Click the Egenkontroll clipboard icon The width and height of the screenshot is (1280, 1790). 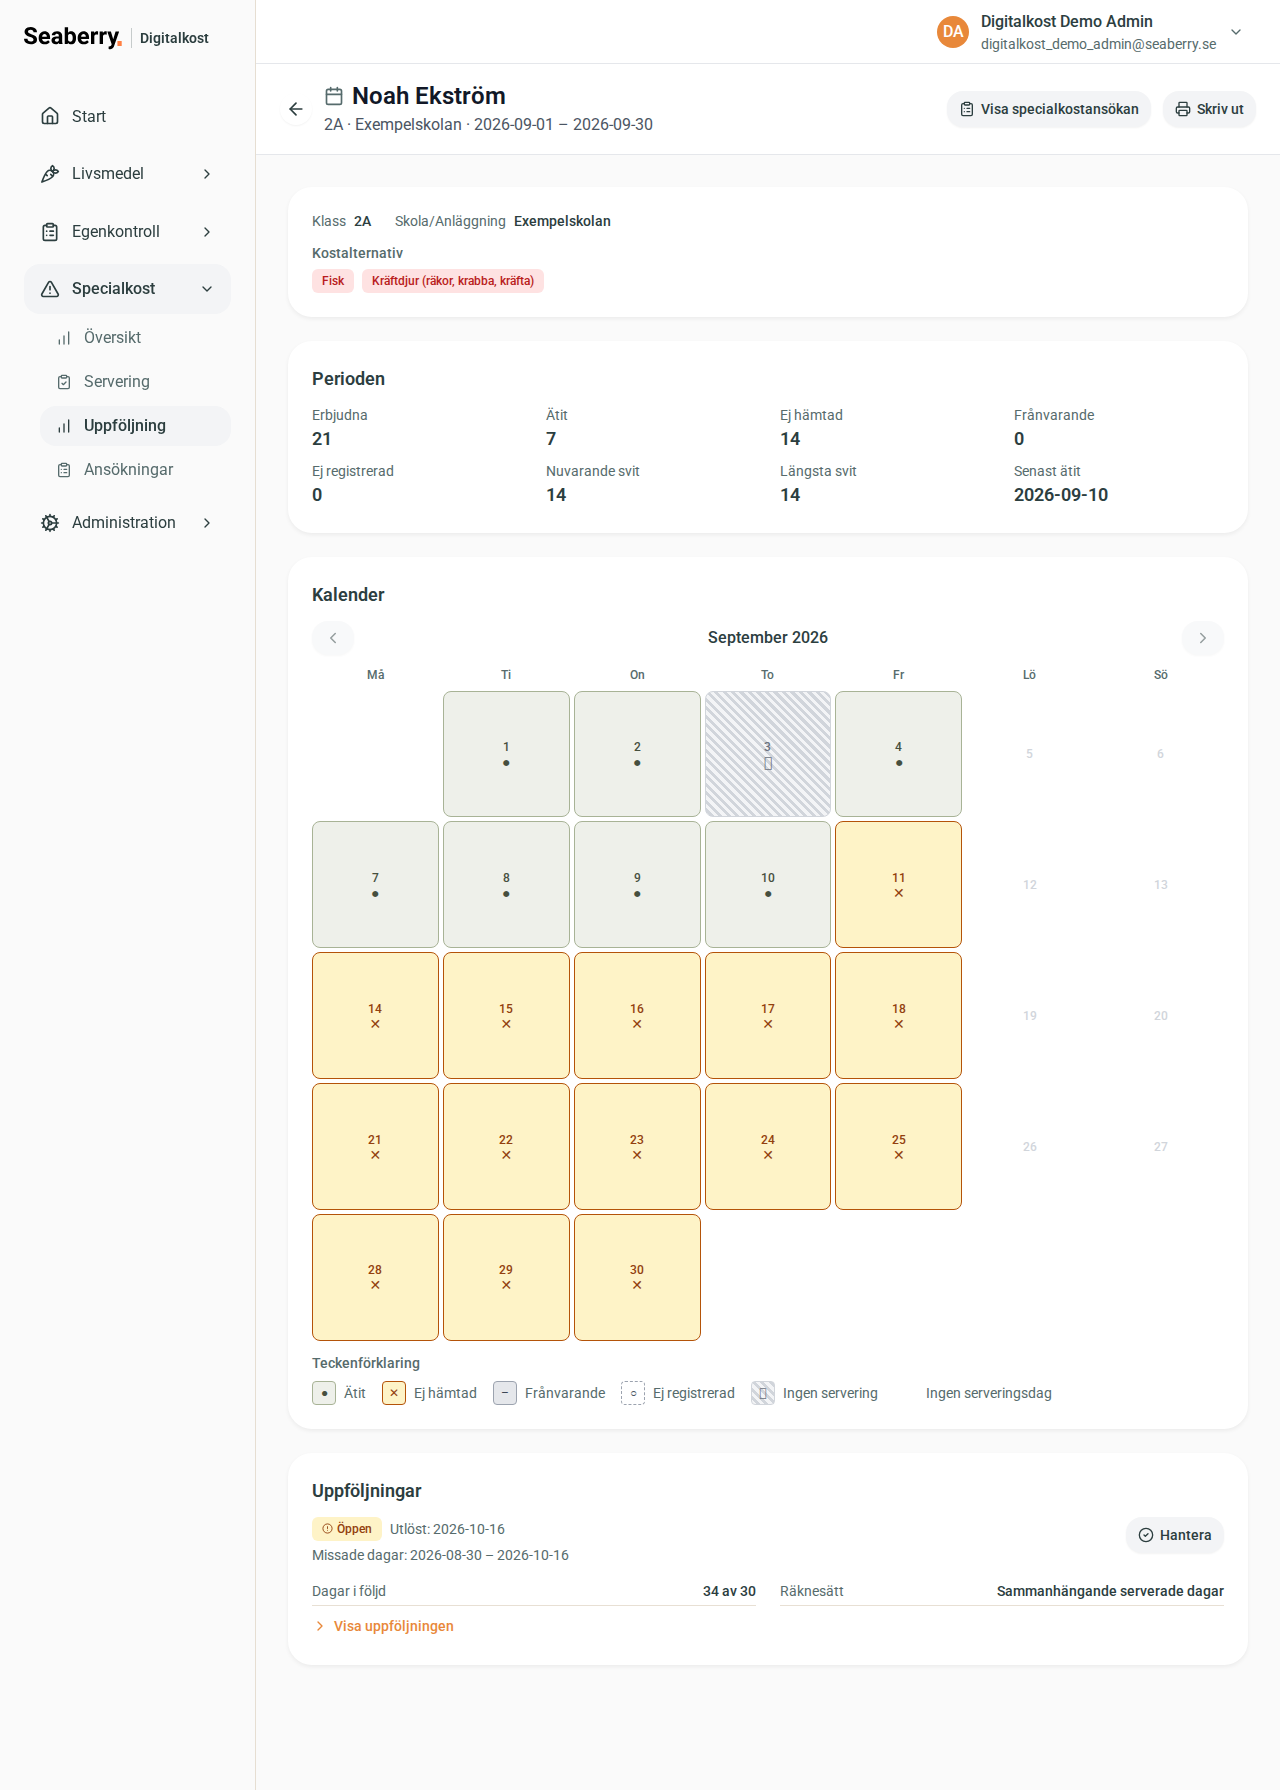click(50, 232)
